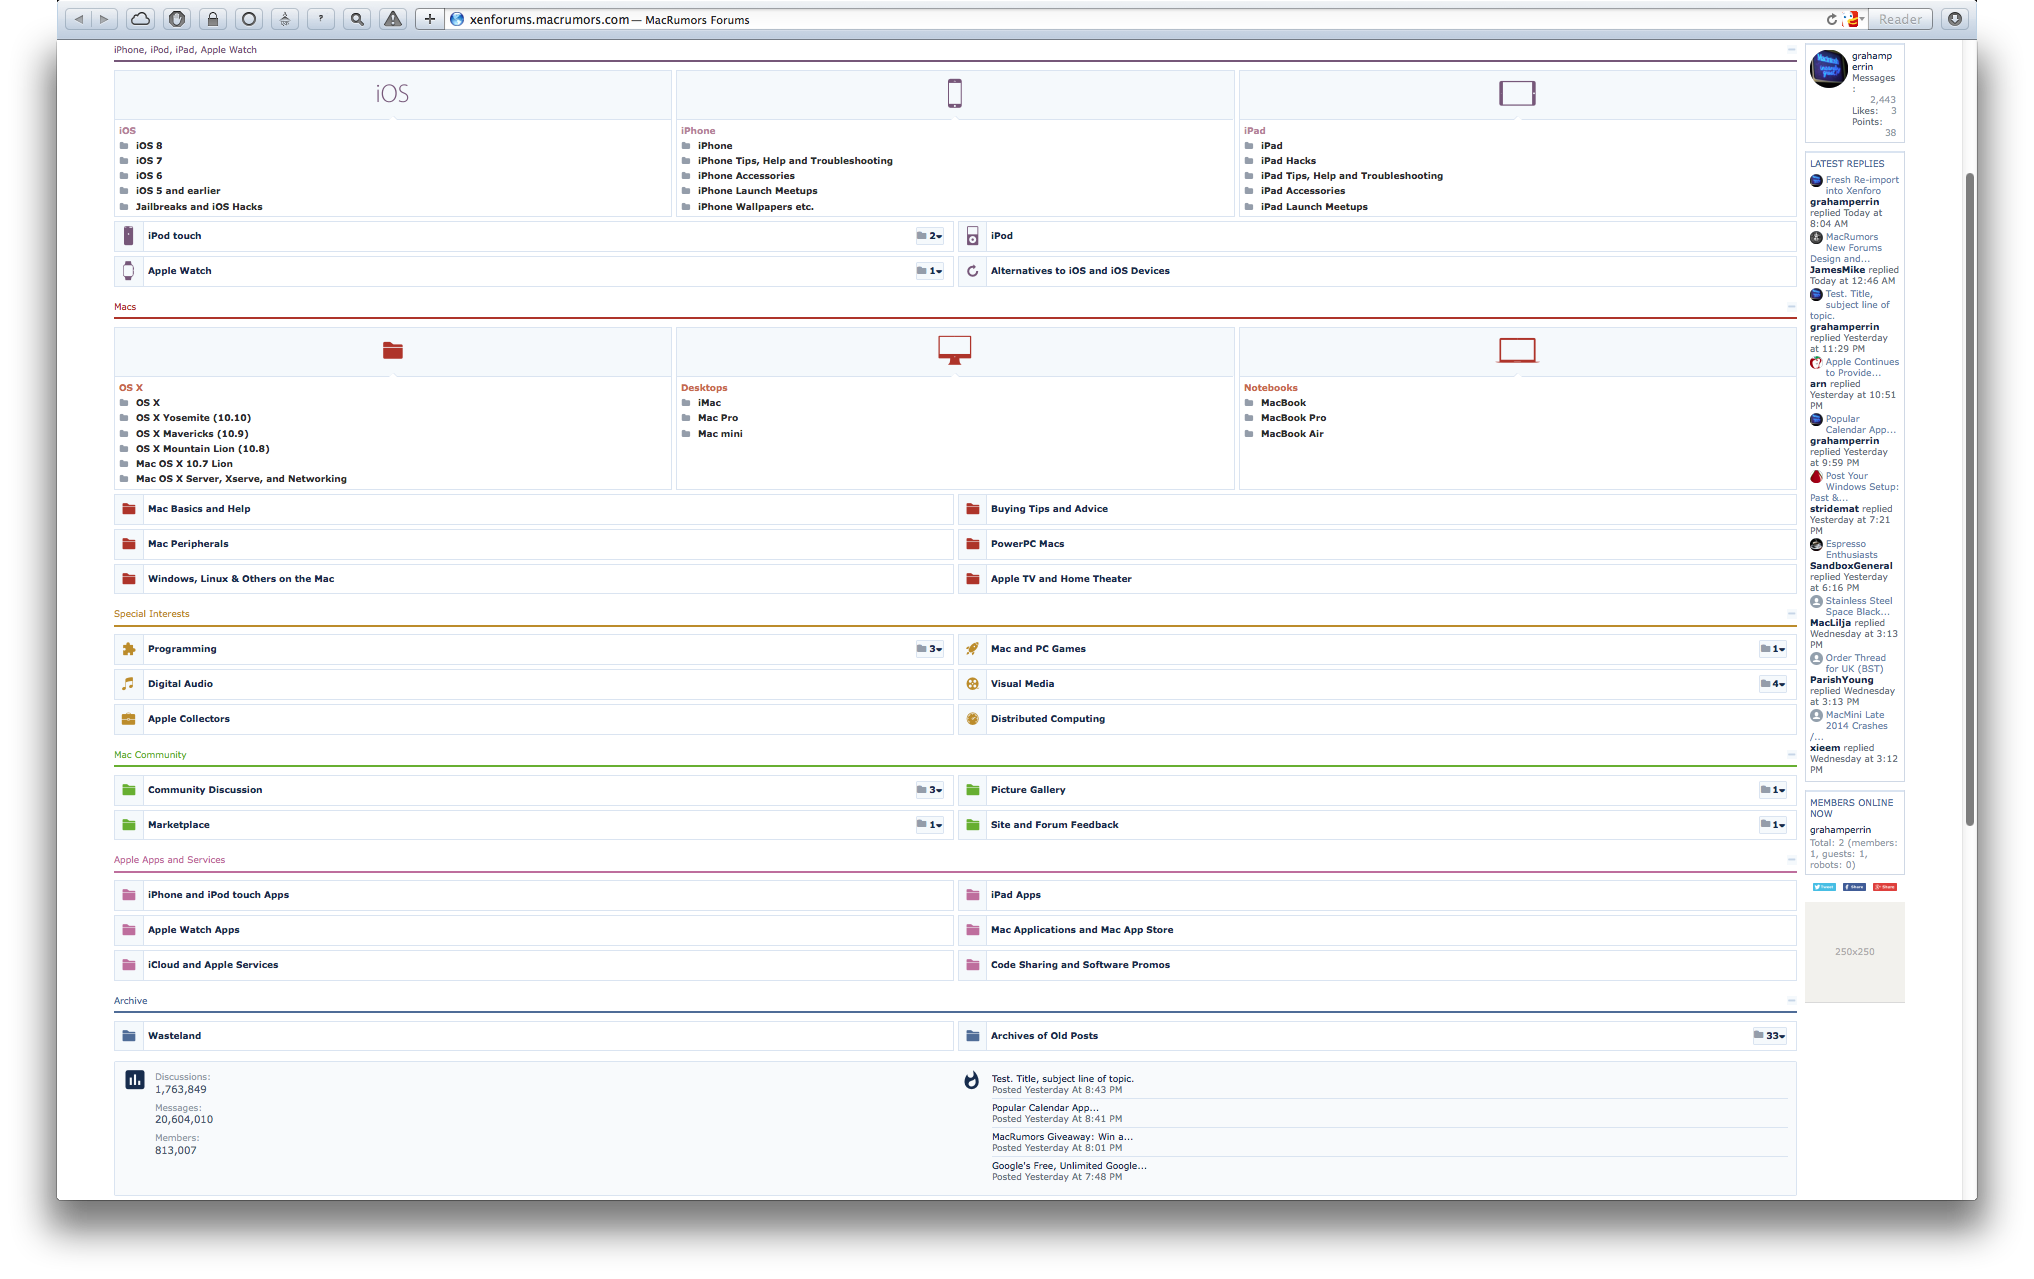Add bookmark with the plus button
This screenshot has width=2034, height=1279.
[x=430, y=19]
